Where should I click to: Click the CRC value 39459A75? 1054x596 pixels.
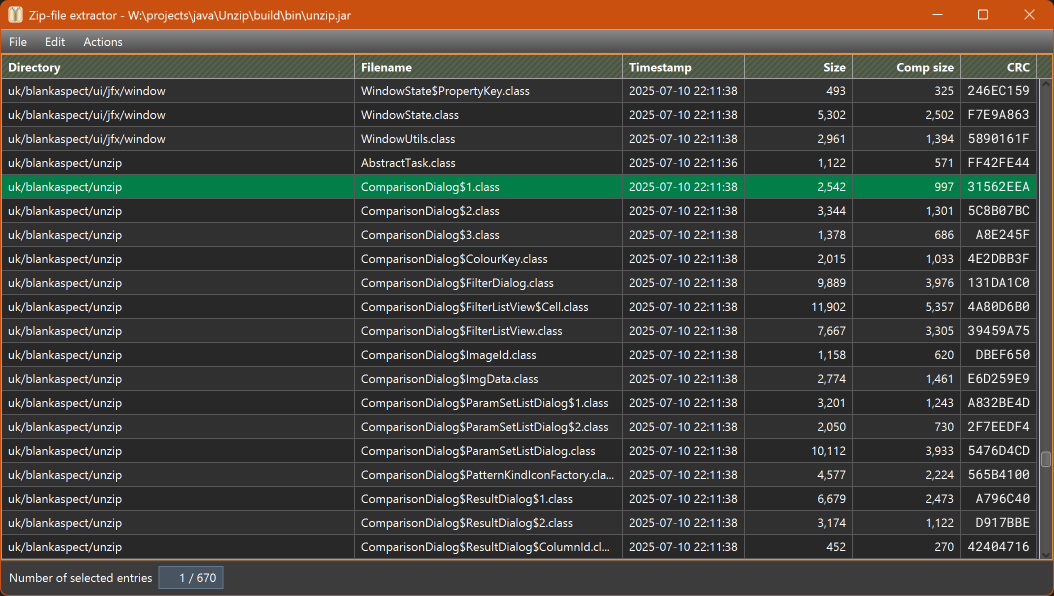point(998,331)
